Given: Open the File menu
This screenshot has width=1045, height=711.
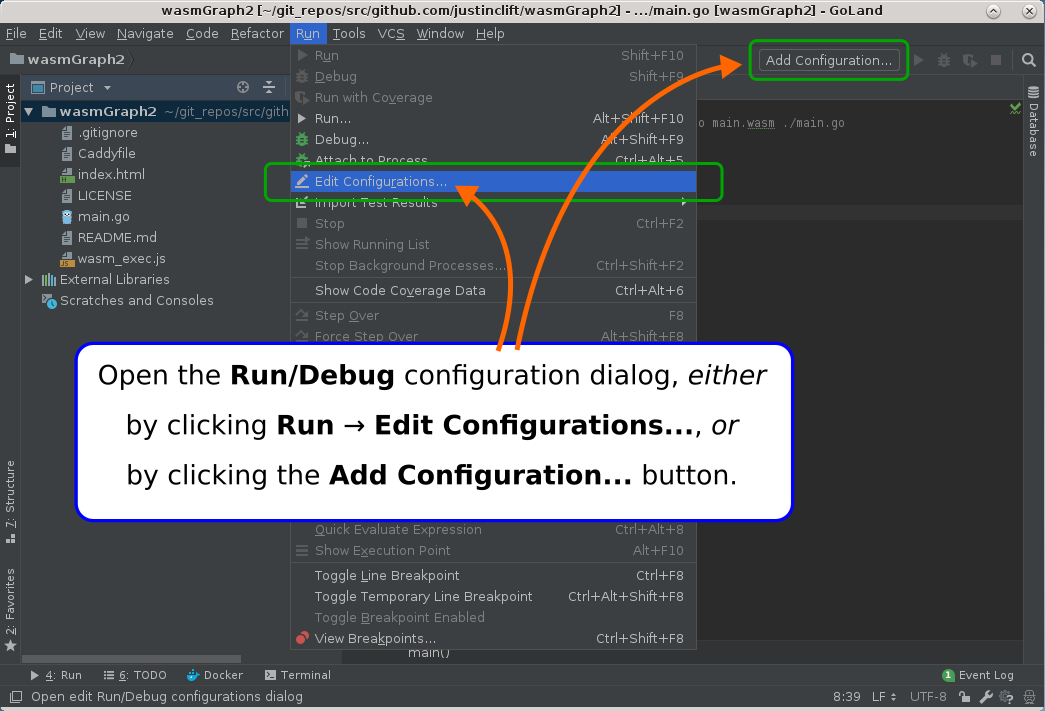Looking at the screenshot, I should click(16, 33).
